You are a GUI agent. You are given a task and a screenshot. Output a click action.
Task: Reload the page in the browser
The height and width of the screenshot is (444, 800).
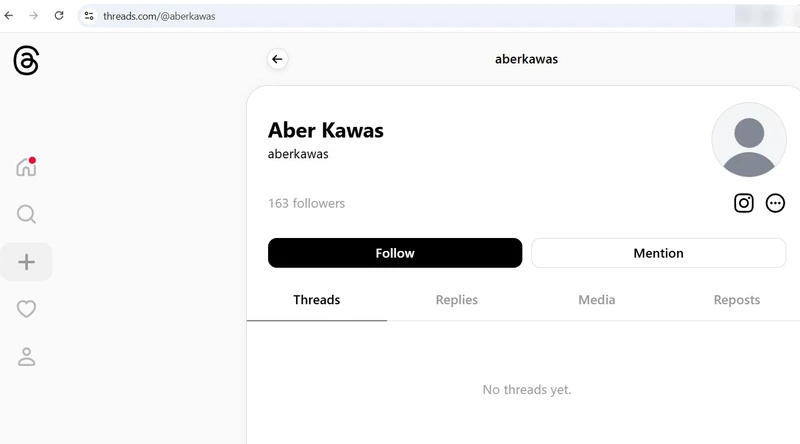(x=59, y=16)
